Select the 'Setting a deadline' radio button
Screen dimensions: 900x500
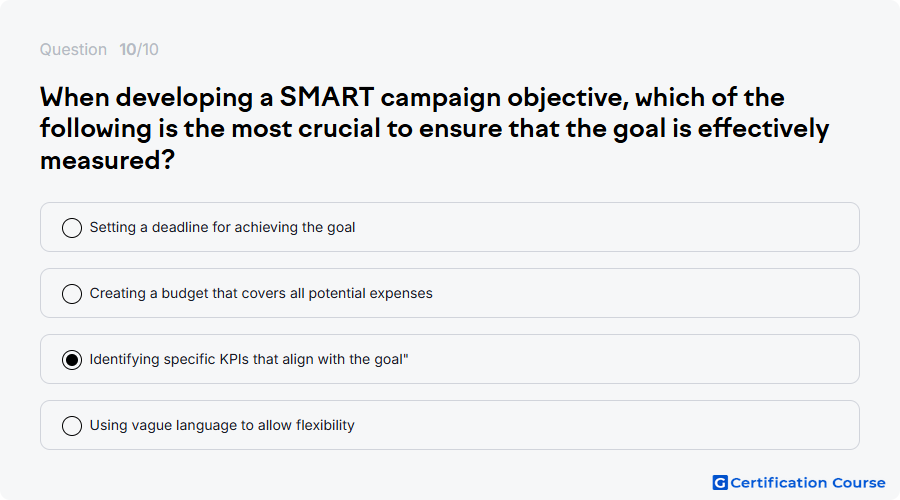[72, 227]
